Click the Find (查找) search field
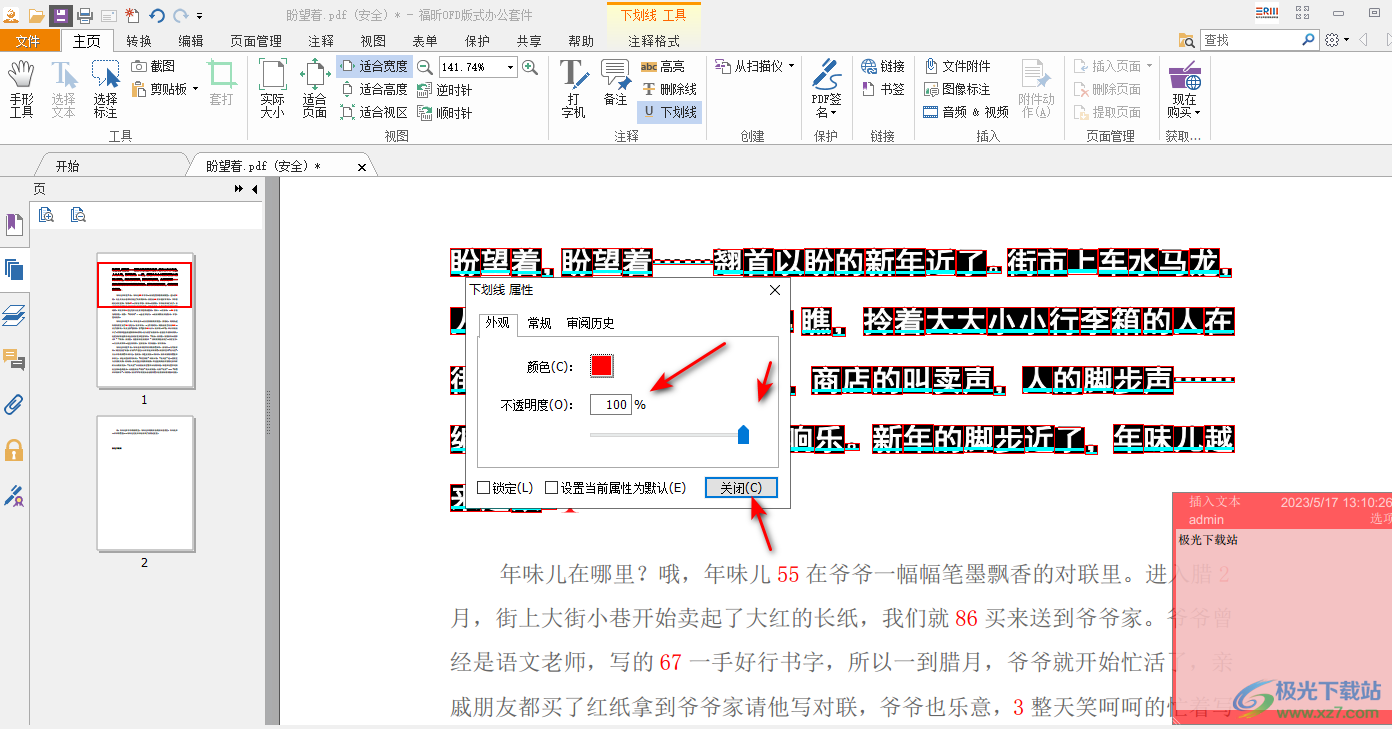 [x=1250, y=40]
